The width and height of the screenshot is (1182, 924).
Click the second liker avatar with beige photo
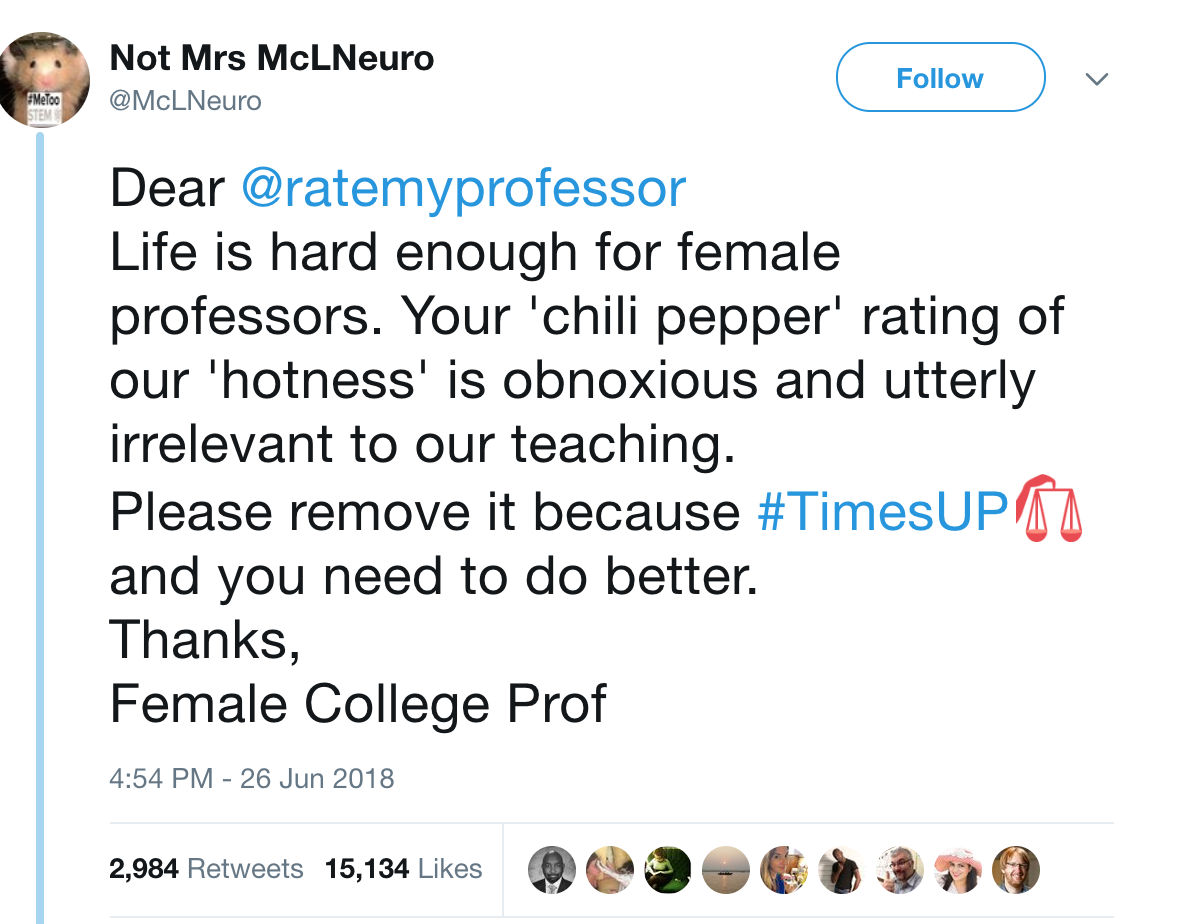608,870
